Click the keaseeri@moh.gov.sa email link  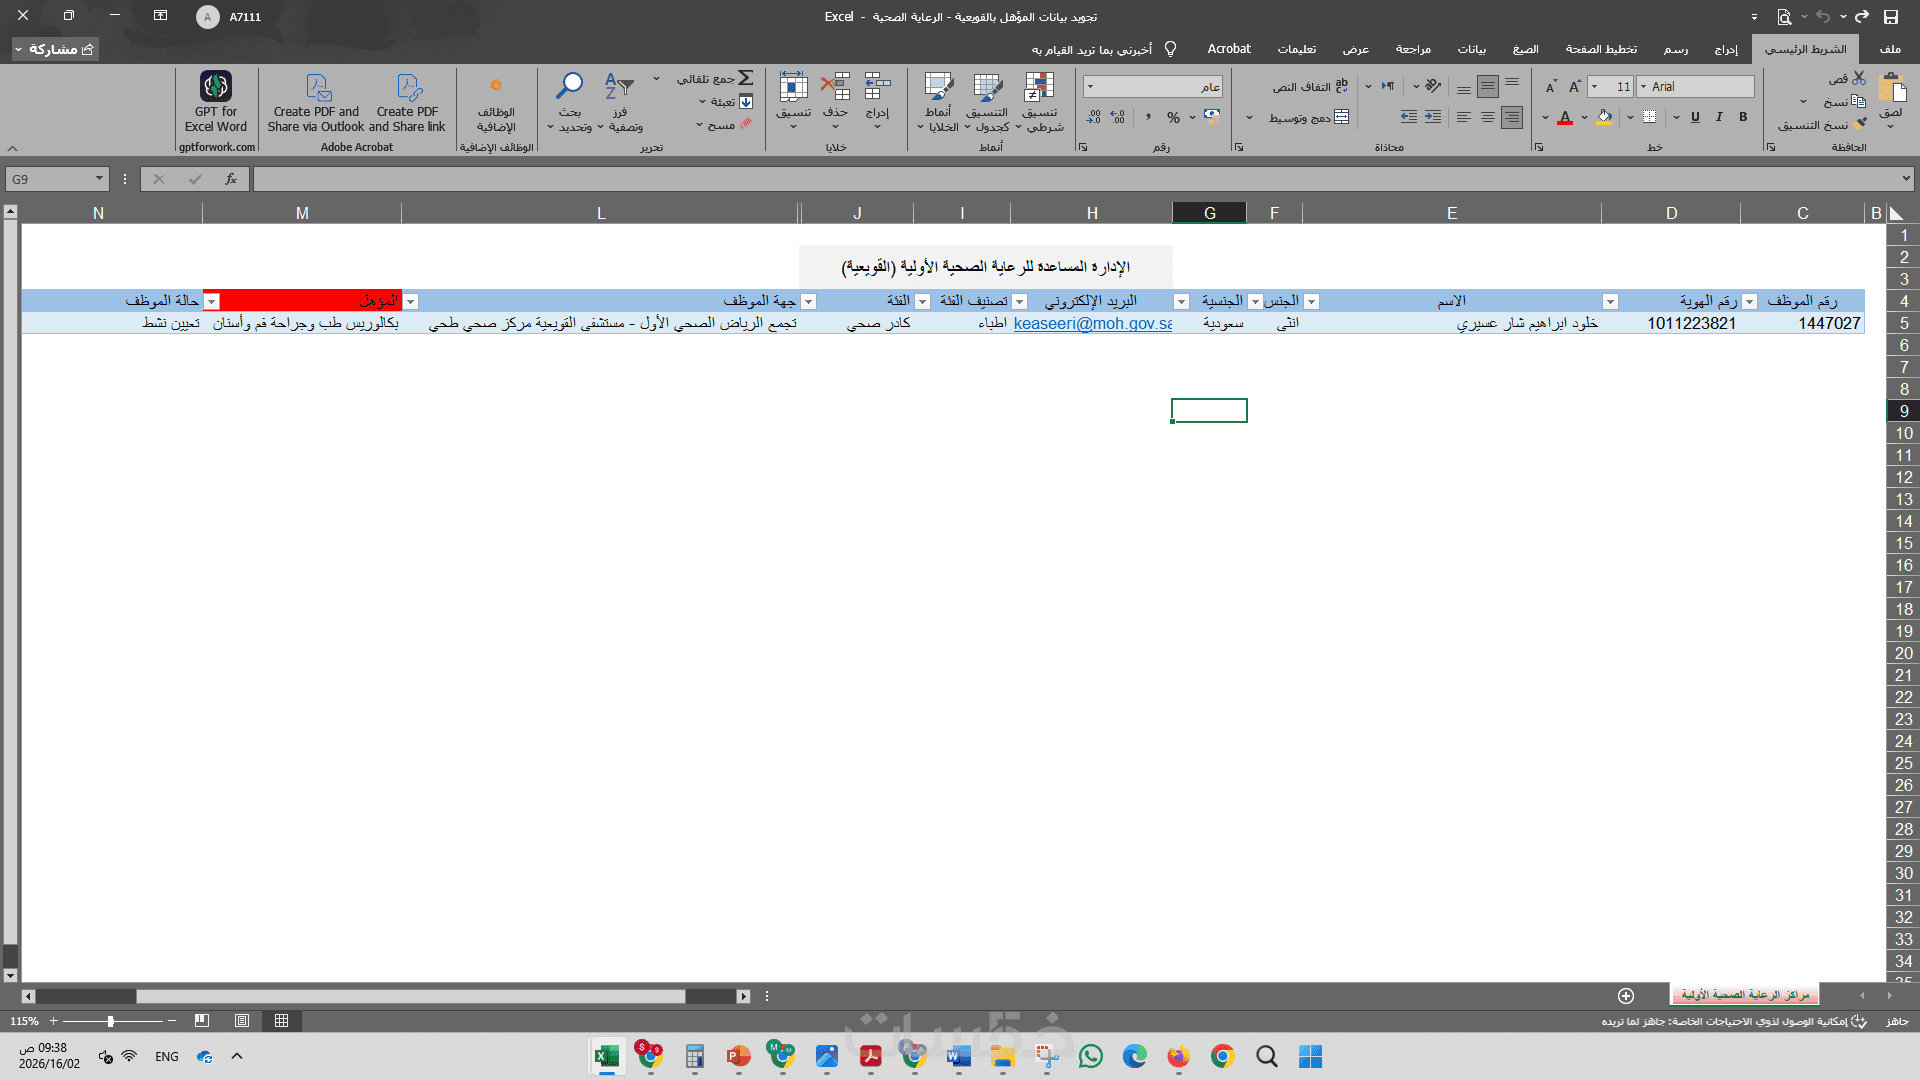(1092, 324)
